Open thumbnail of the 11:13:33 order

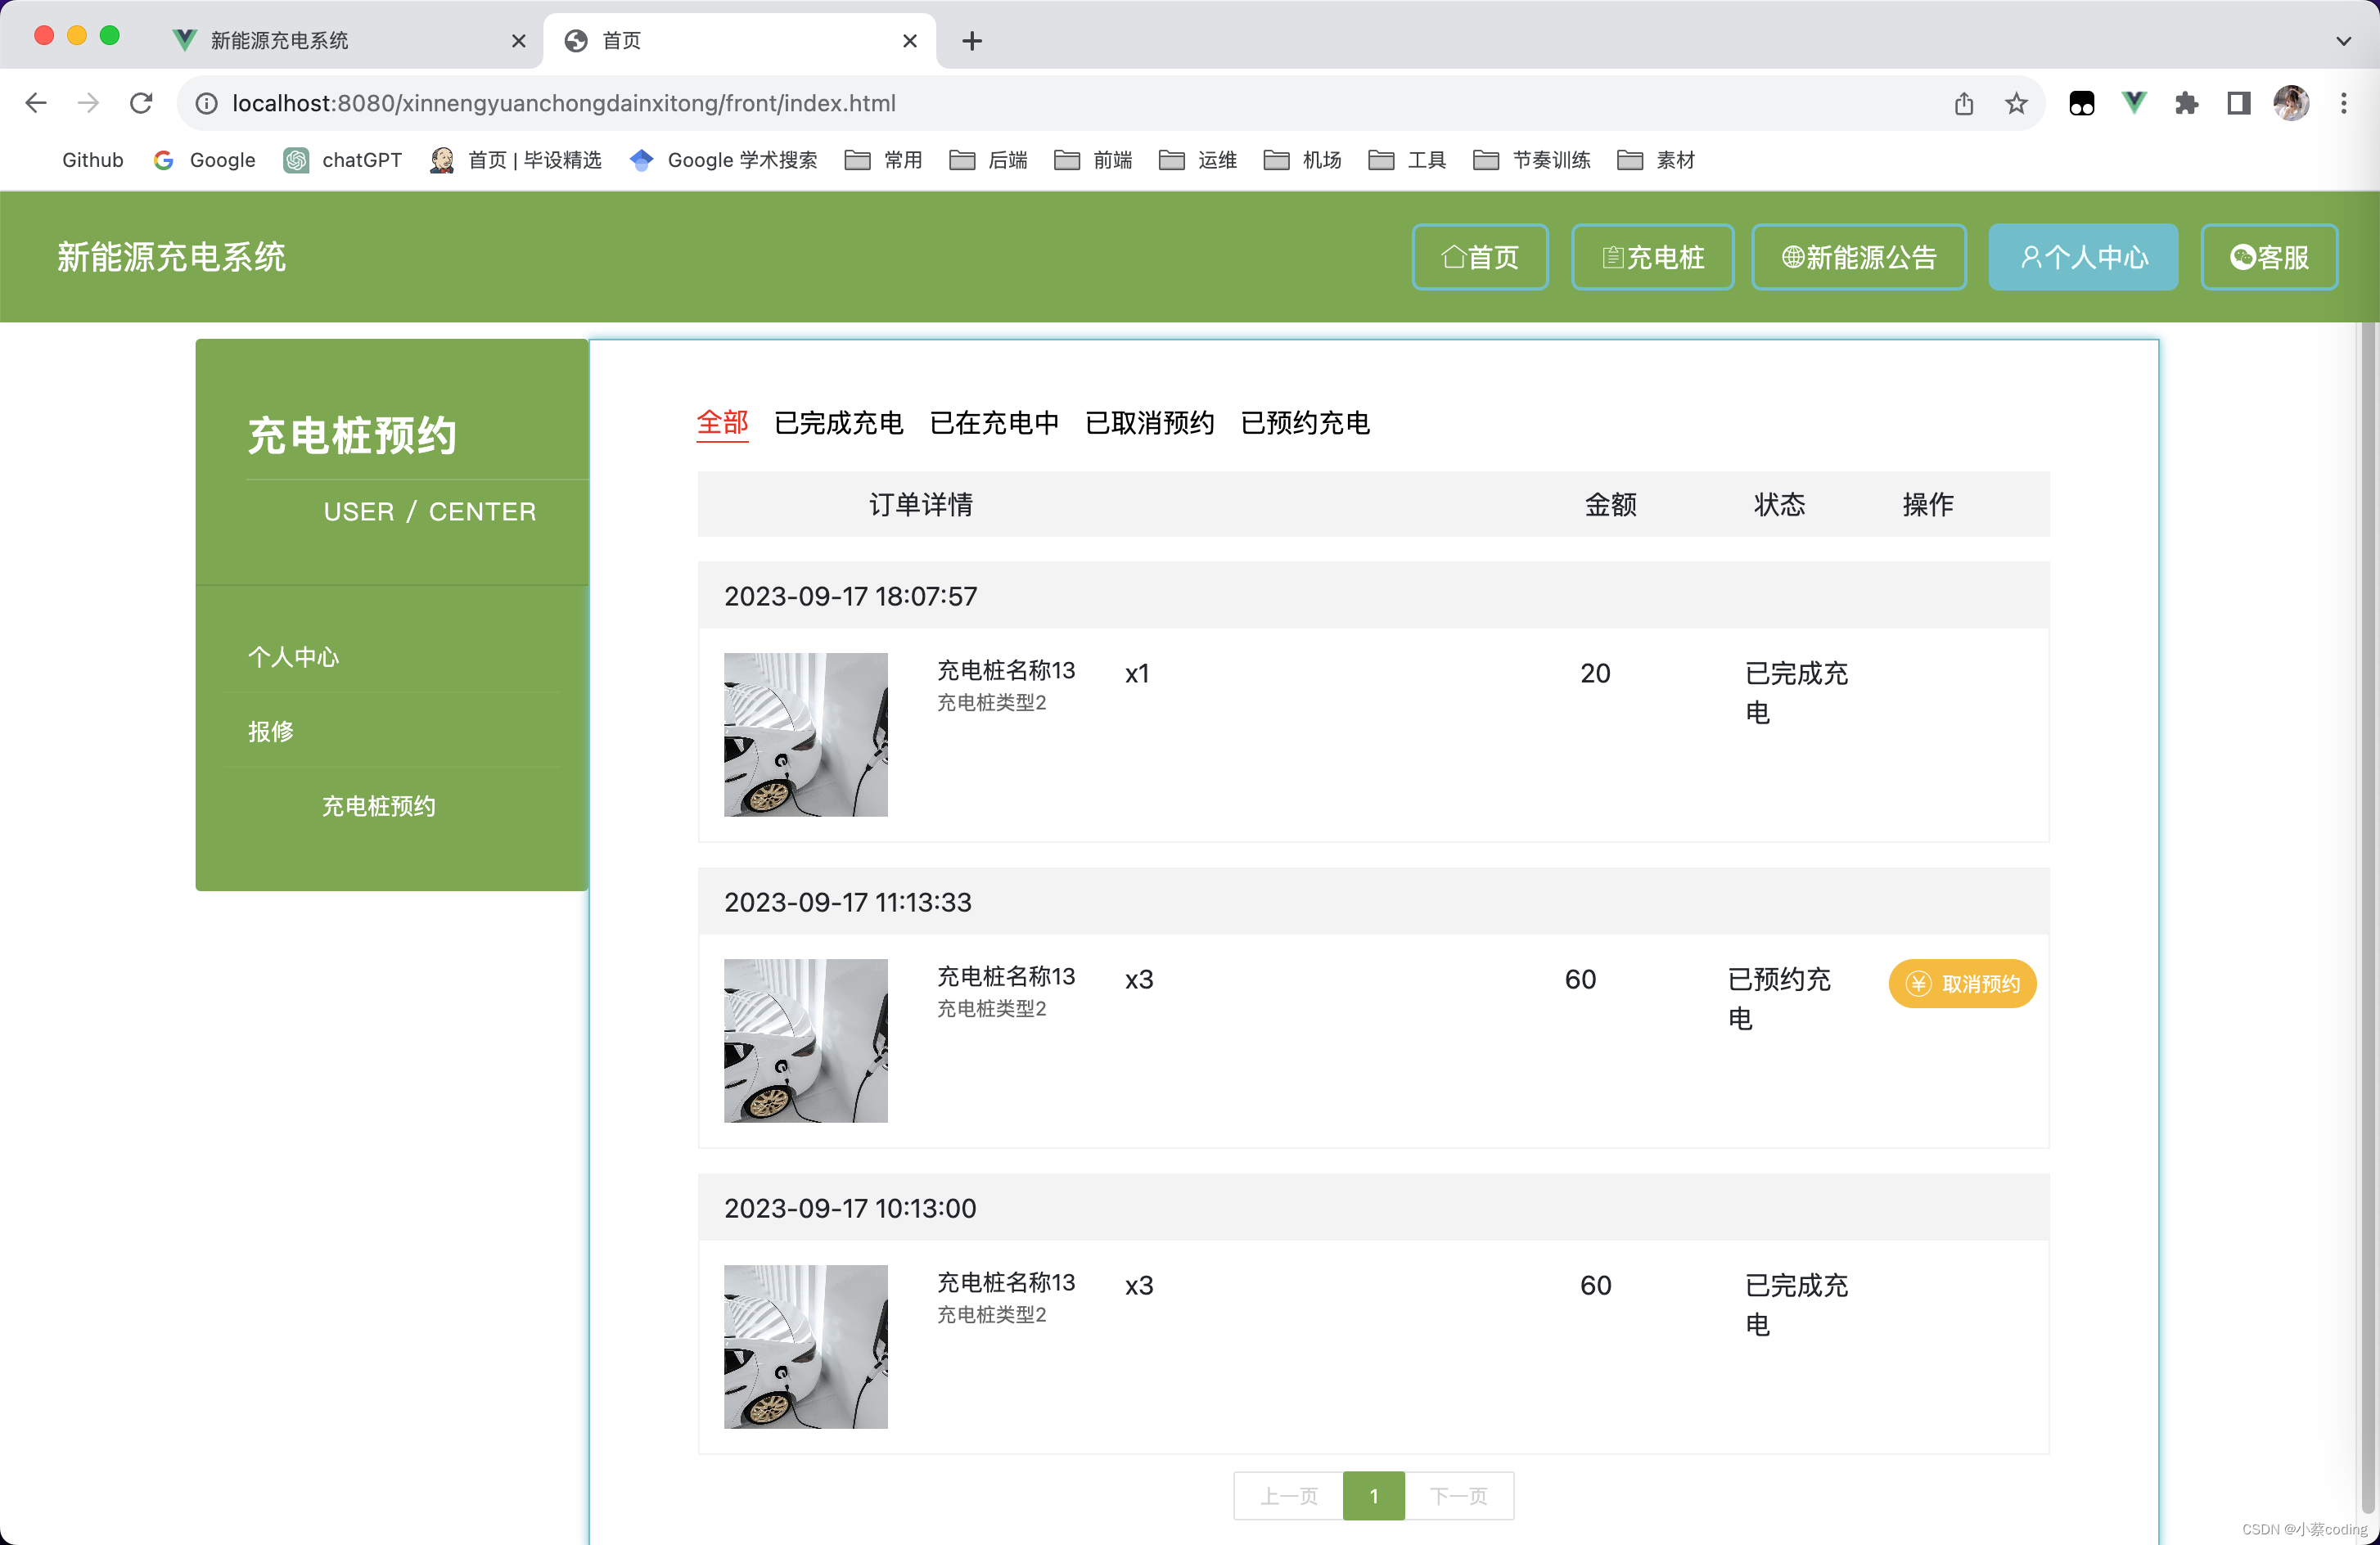(805, 1040)
